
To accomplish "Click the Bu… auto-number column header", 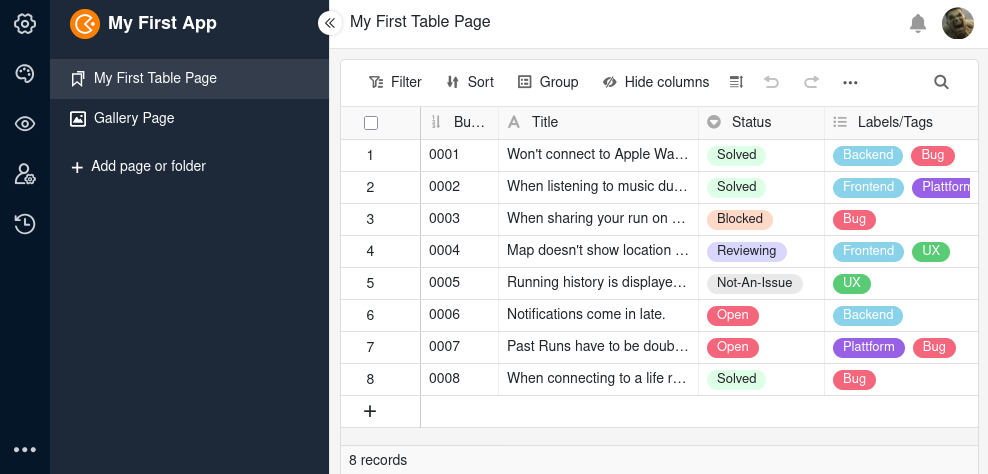I will point(459,122).
